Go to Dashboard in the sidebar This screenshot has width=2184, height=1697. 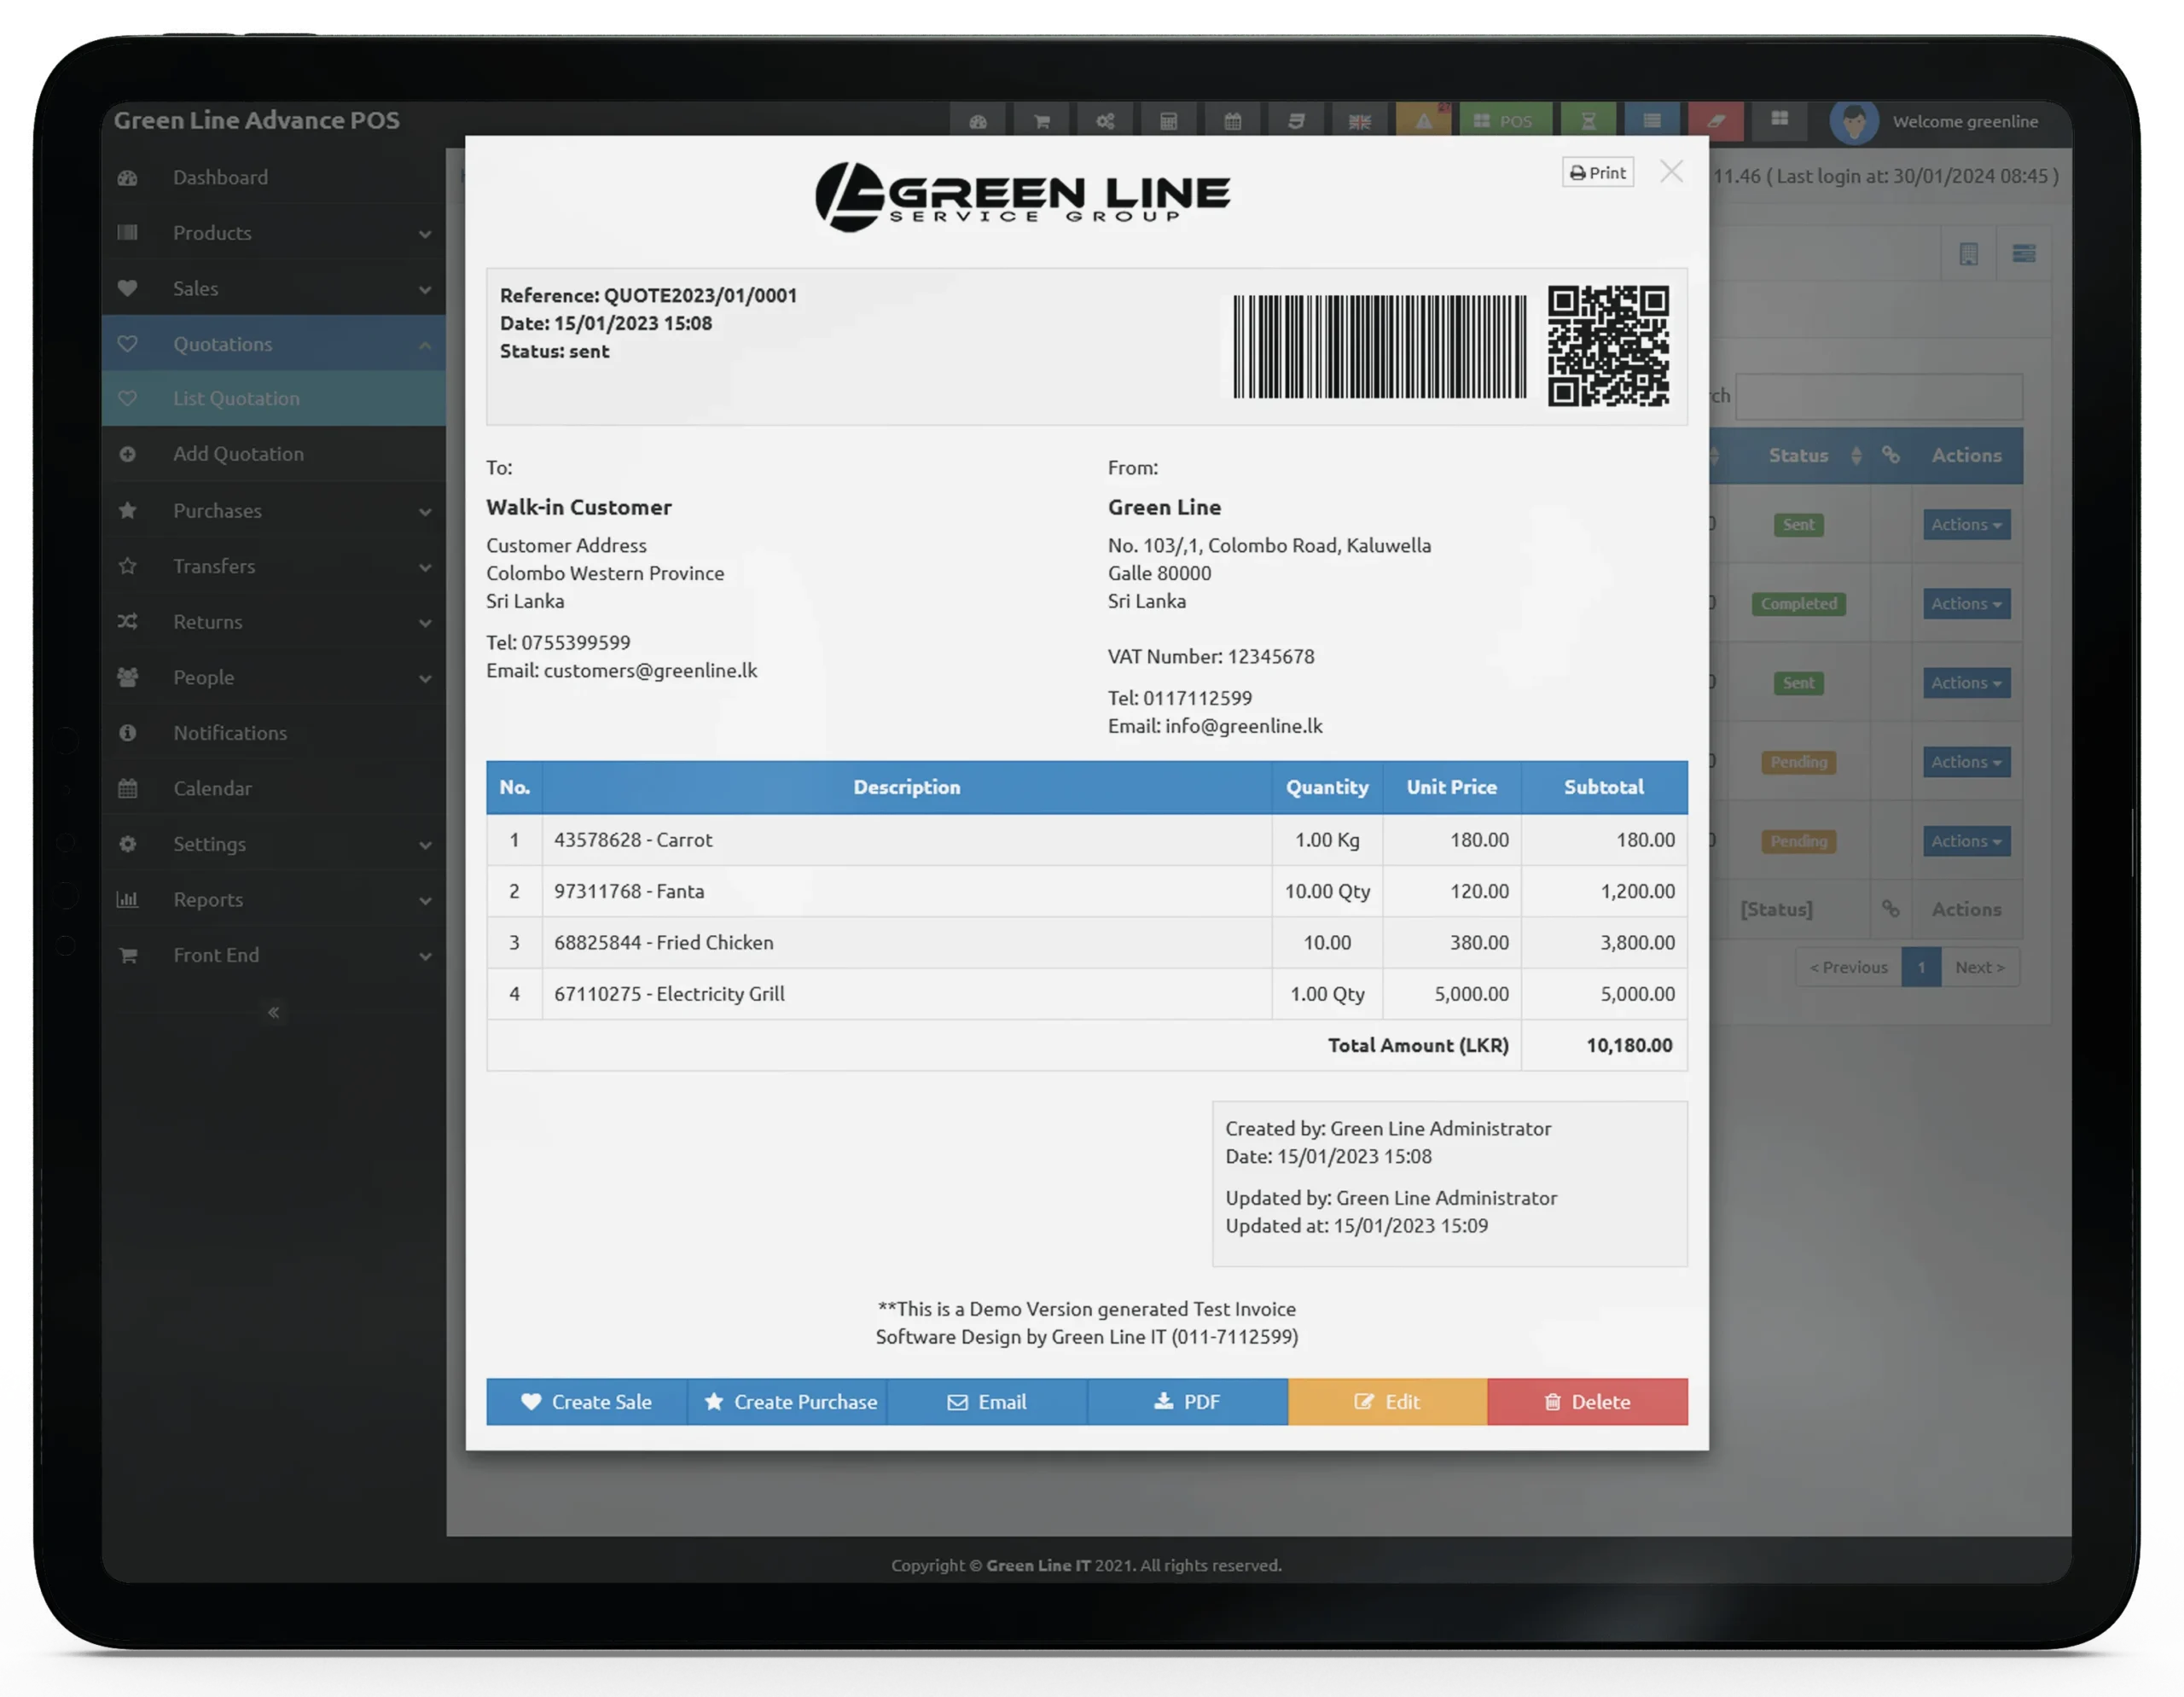tap(220, 178)
